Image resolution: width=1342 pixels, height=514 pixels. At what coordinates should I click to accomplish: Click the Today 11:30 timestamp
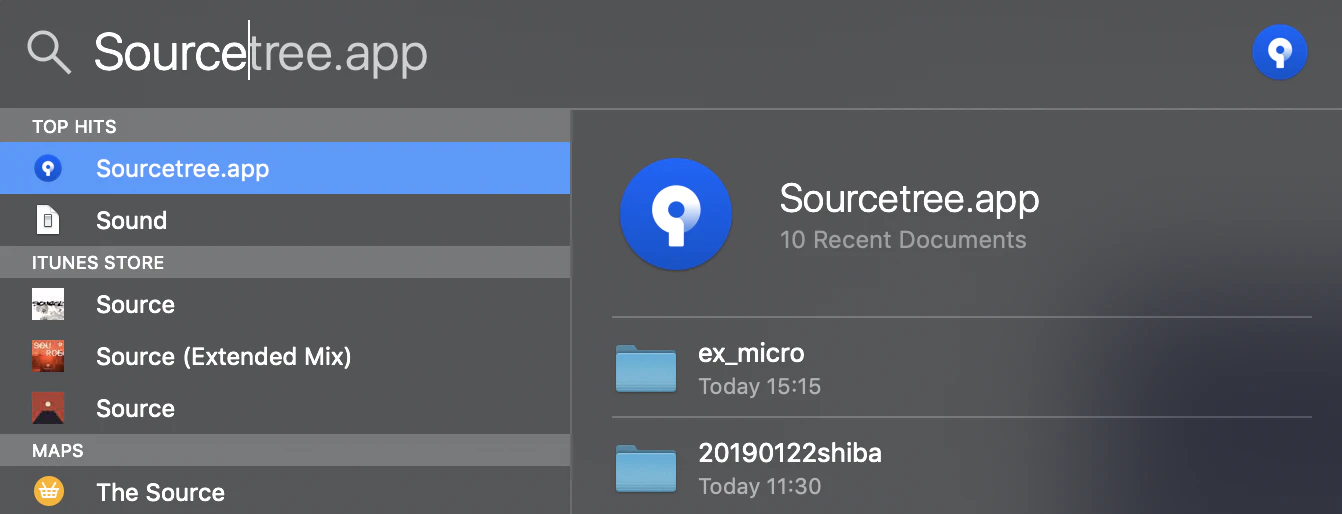coord(759,487)
